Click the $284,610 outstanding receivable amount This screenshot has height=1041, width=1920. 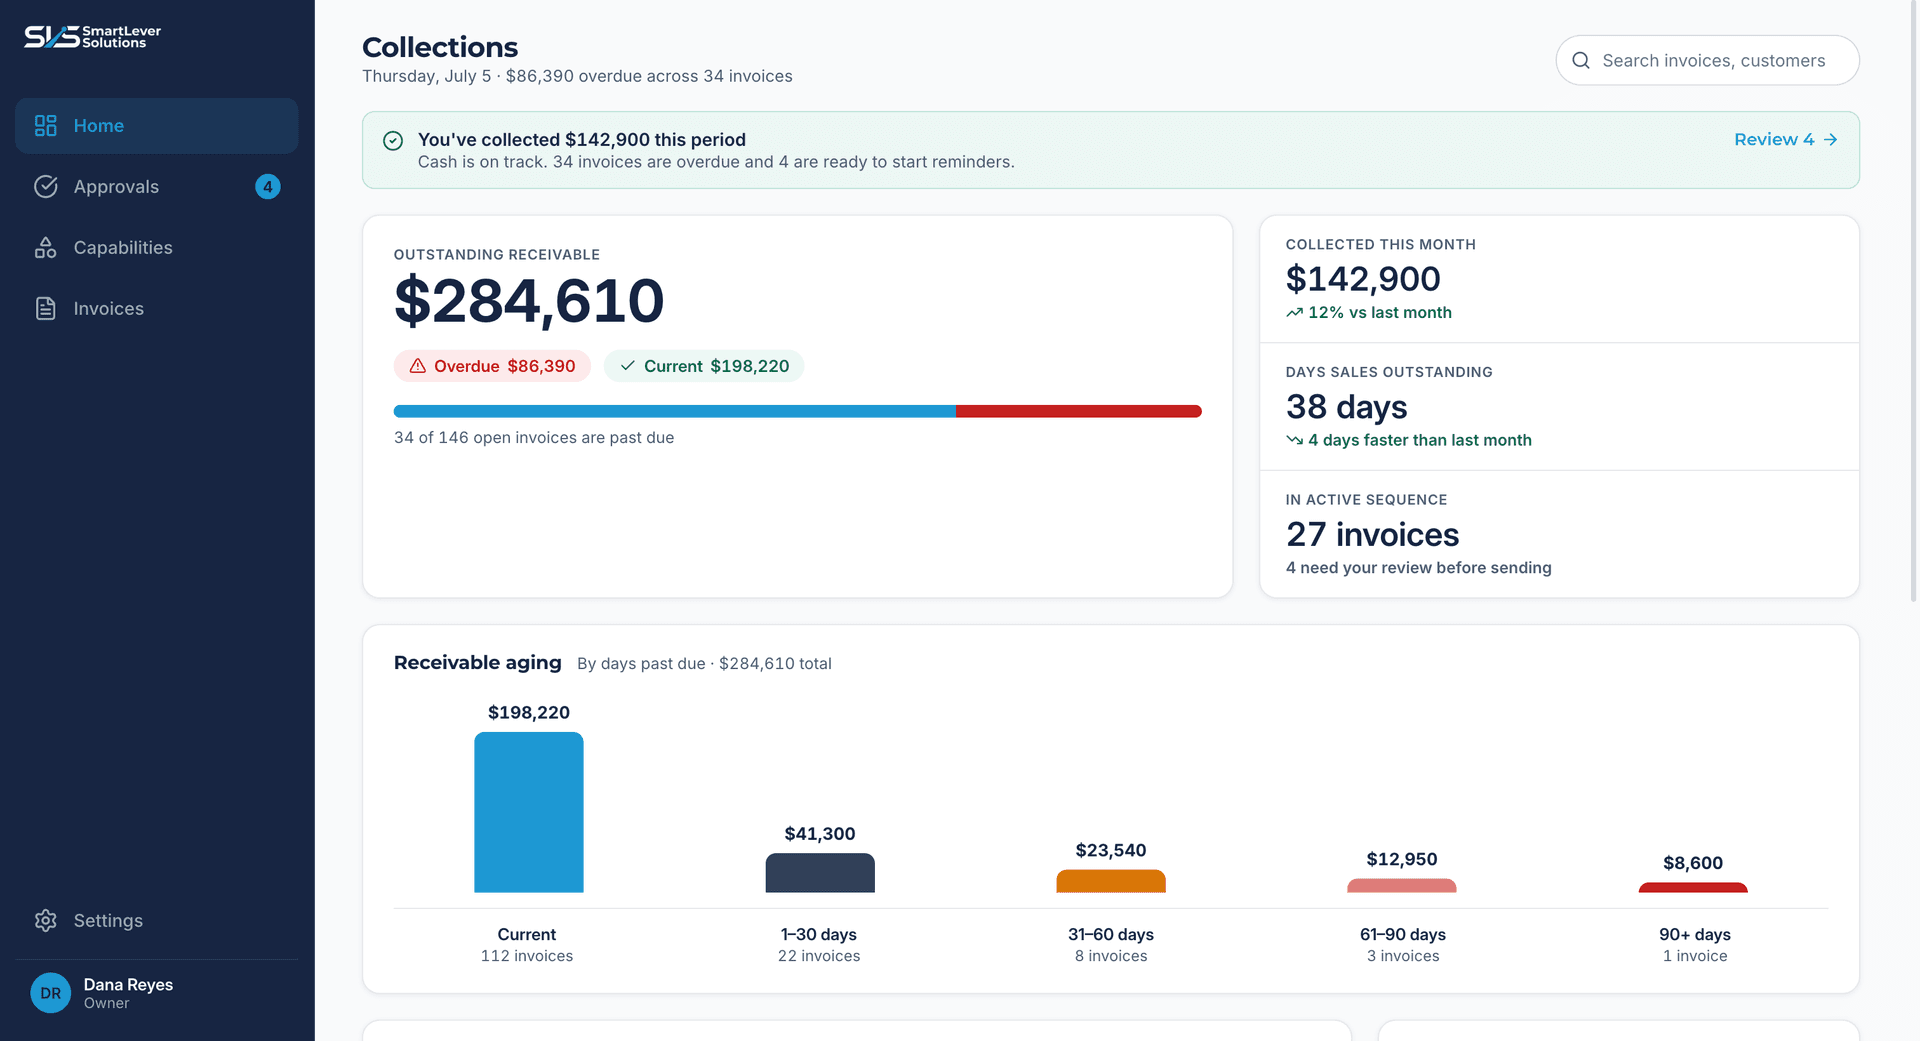coord(529,301)
